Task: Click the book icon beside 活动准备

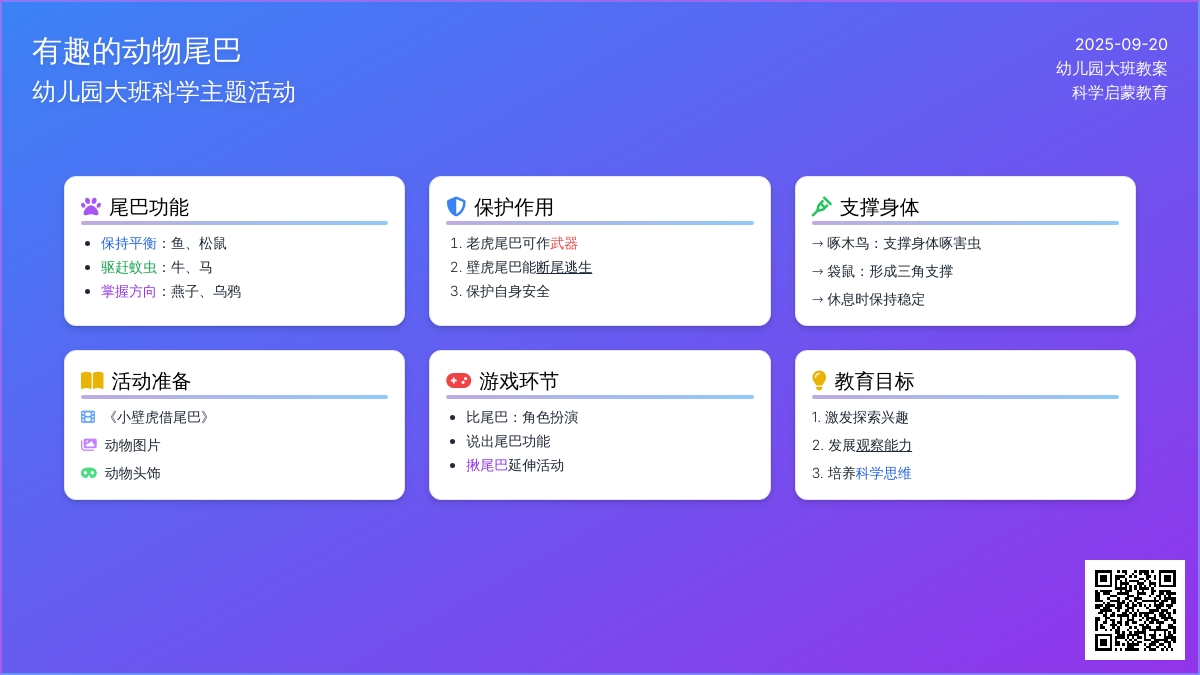Action: (92, 381)
